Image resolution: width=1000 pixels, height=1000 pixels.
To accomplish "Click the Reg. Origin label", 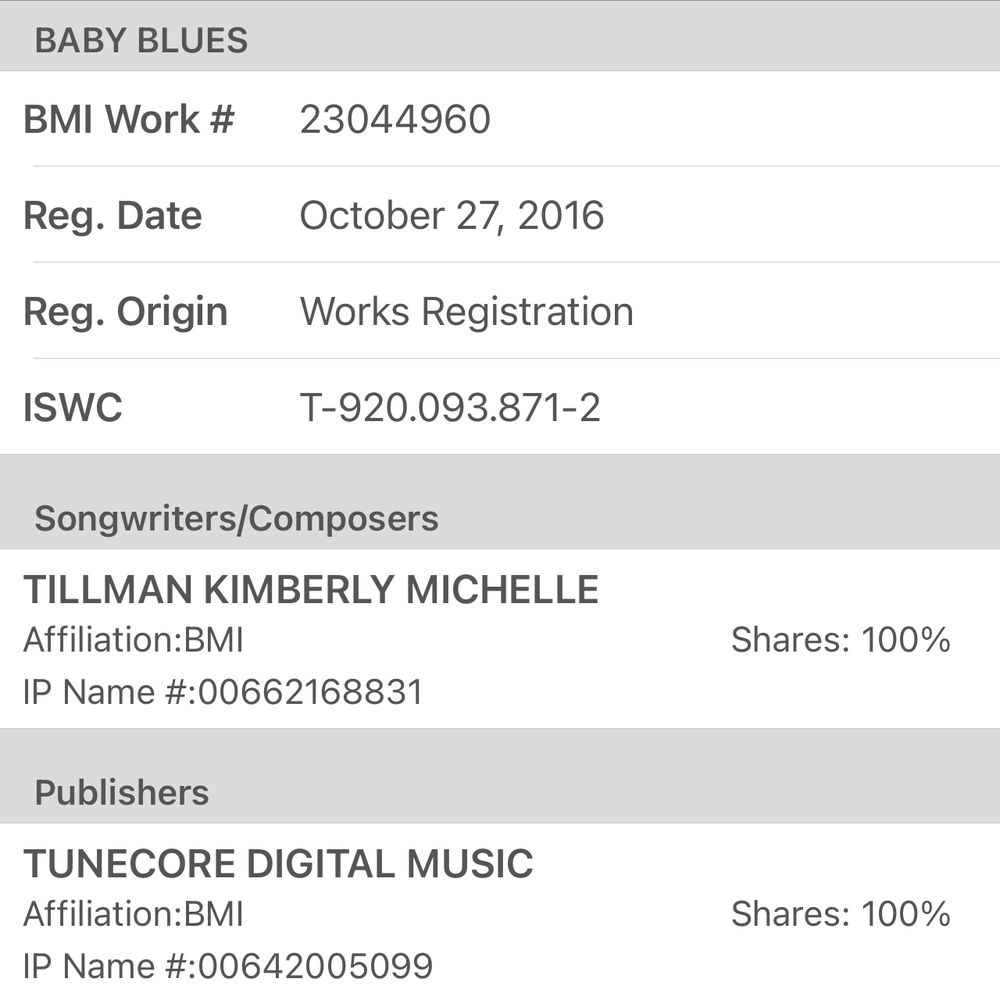I will coord(125,312).
